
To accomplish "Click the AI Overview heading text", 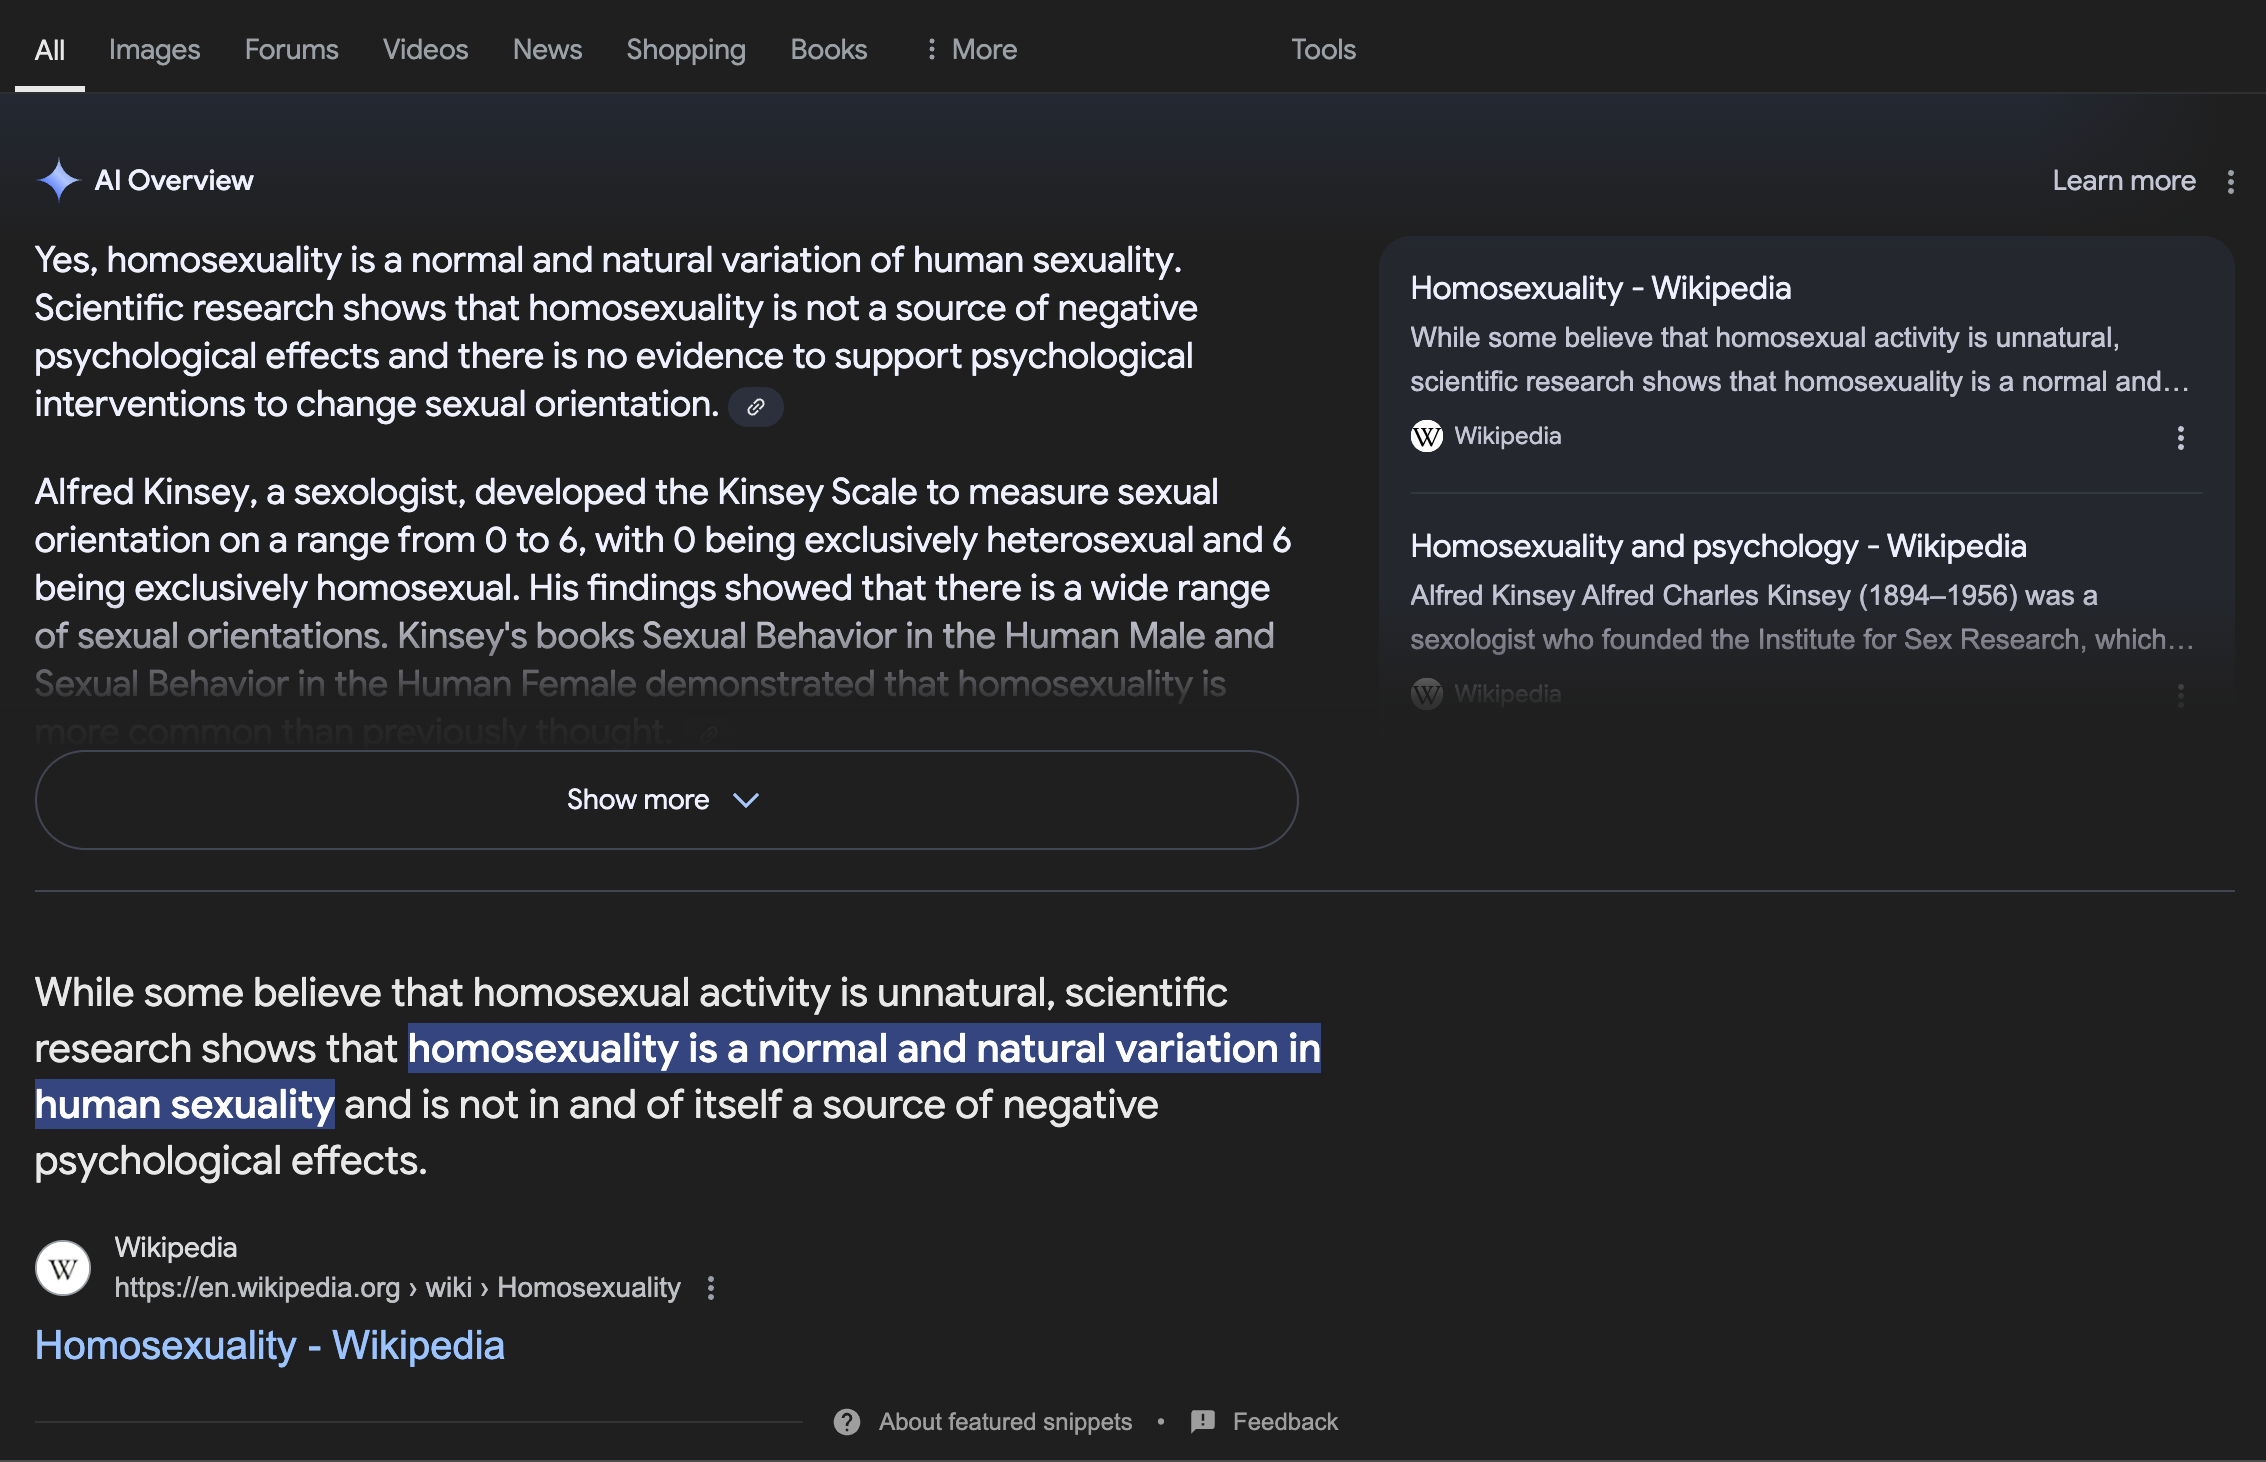I will point(174,180).
